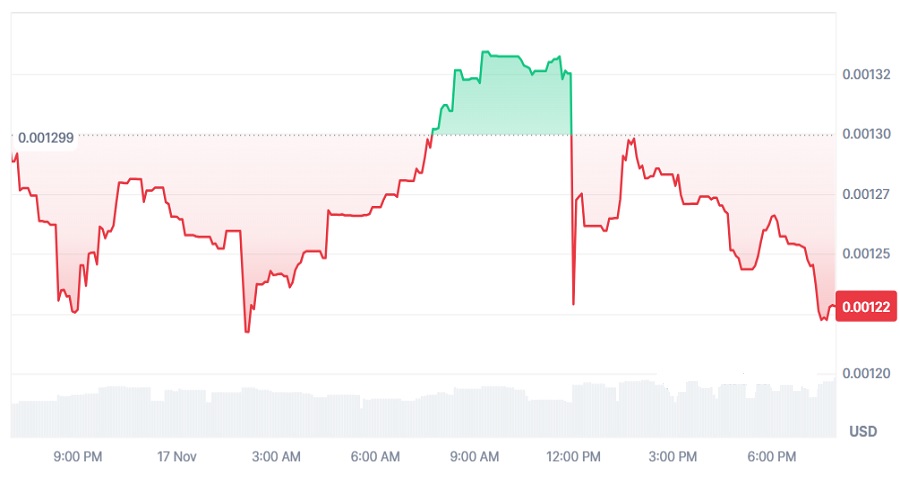900x500 pixels.
Task: Select the 12:00 PM time axis label
Action: [575, 457]
